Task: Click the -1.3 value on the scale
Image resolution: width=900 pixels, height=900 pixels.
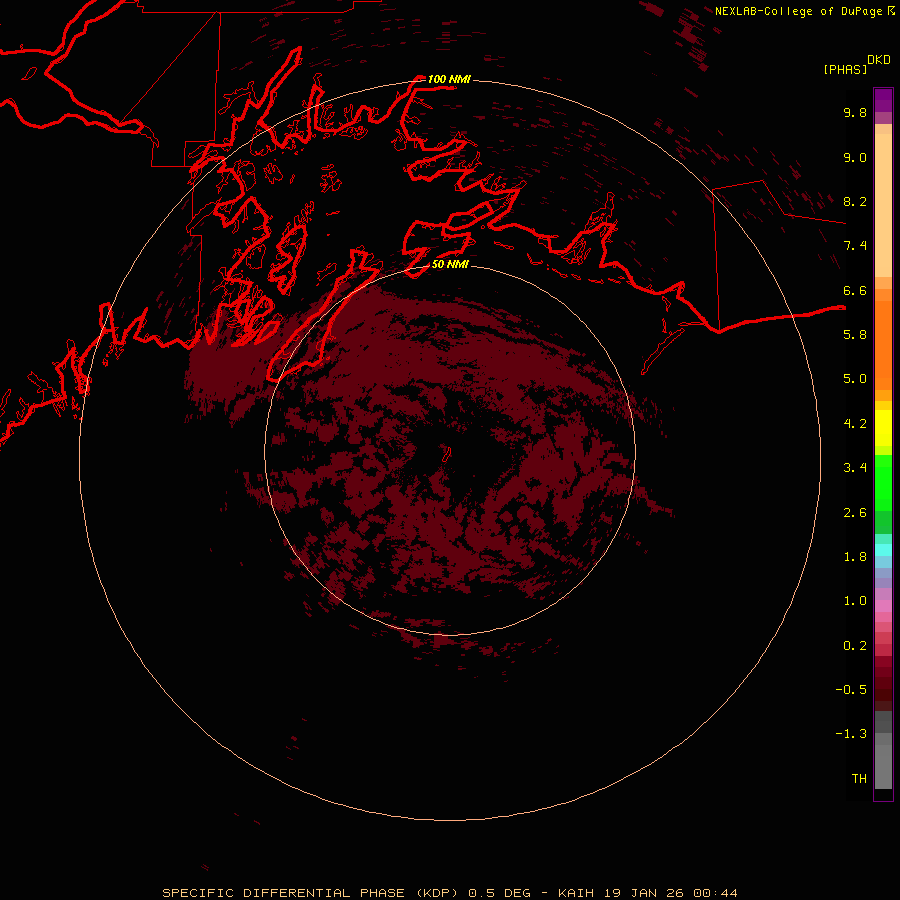Action: [x=851, y=734]
